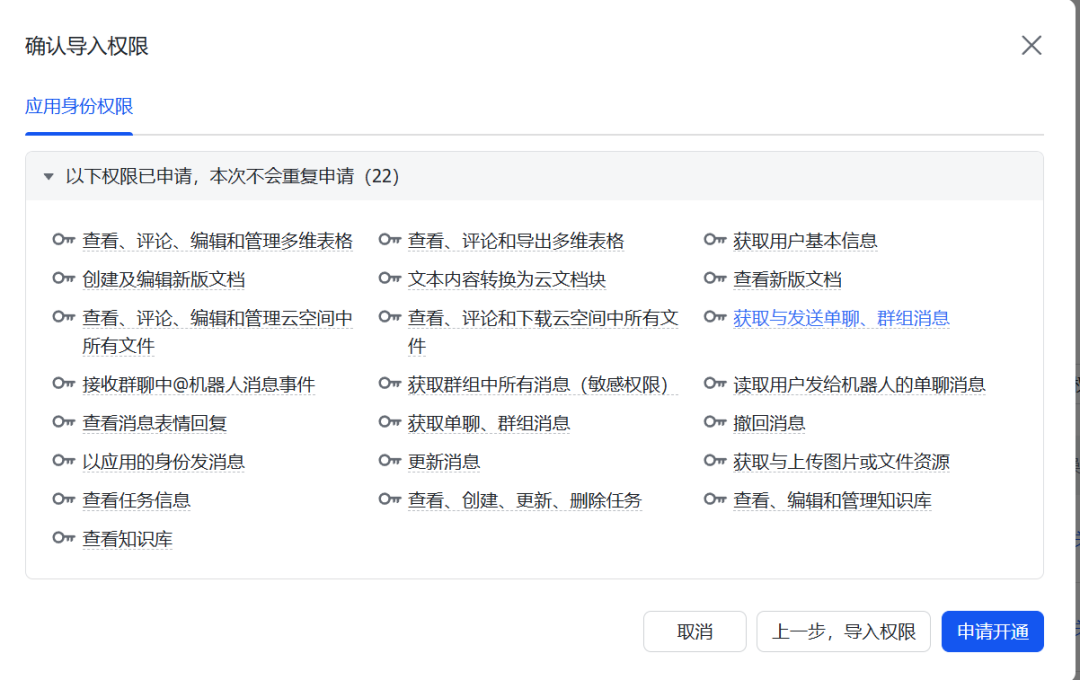Click key icon beside 接收群聊中@机器人消息事件
Screen dimensions: 1080x680
tap(63, 383)
